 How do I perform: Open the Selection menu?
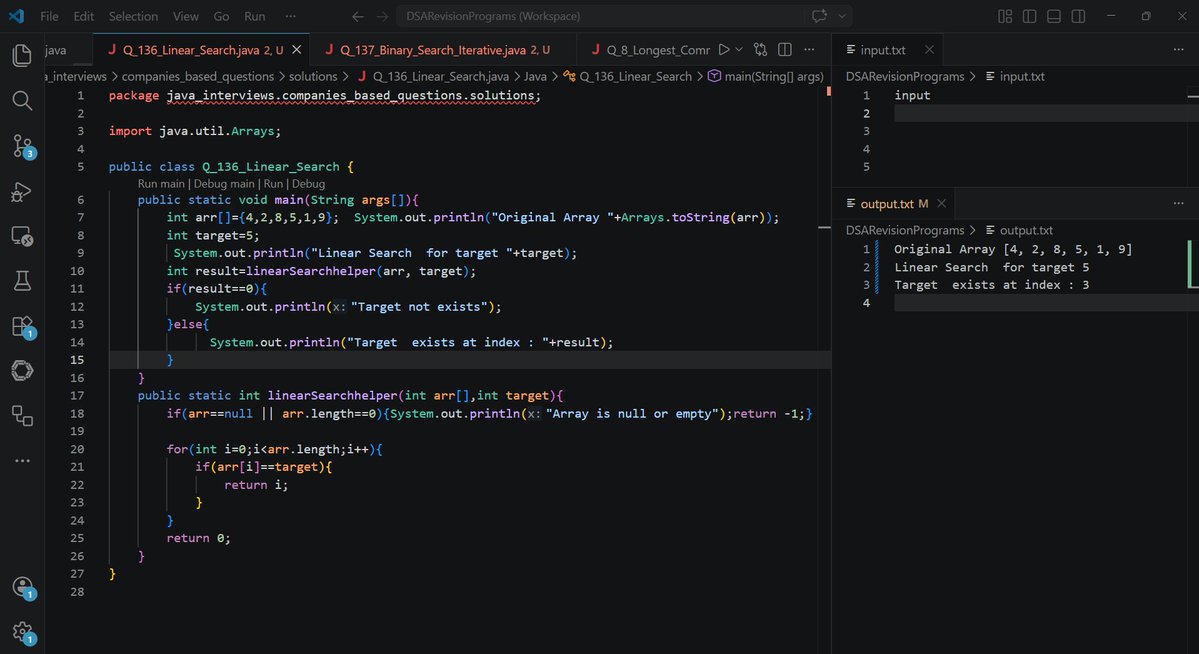(133, 16)
